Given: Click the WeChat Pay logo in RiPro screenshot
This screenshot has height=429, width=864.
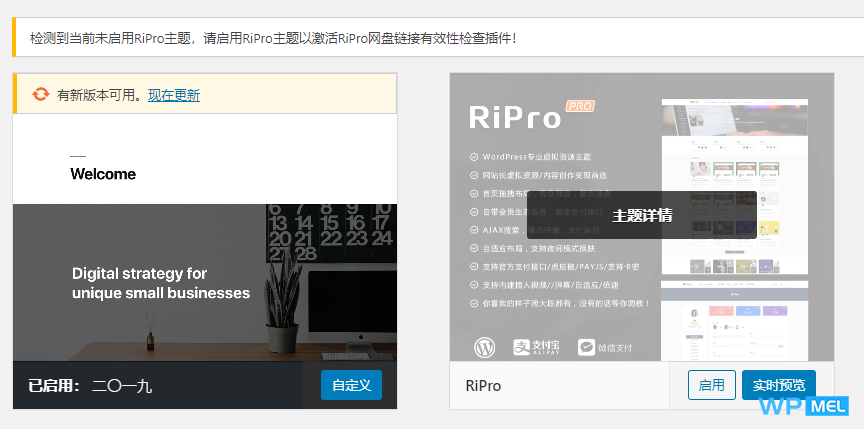Looking at the screenshot, I should (604, 347).
